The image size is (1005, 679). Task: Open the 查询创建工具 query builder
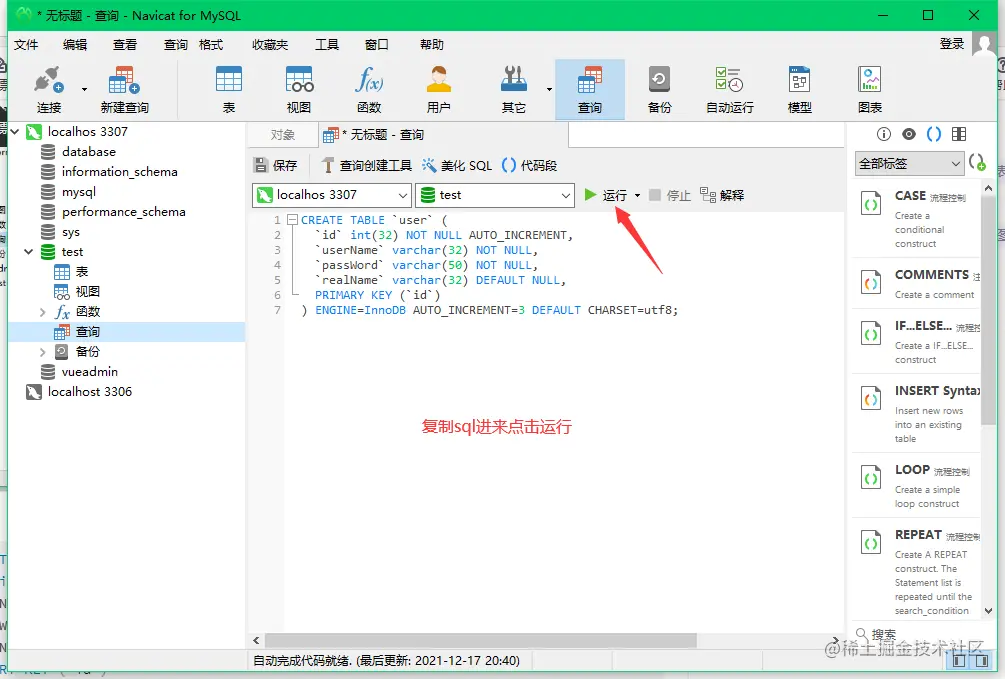tap(367, 165)
